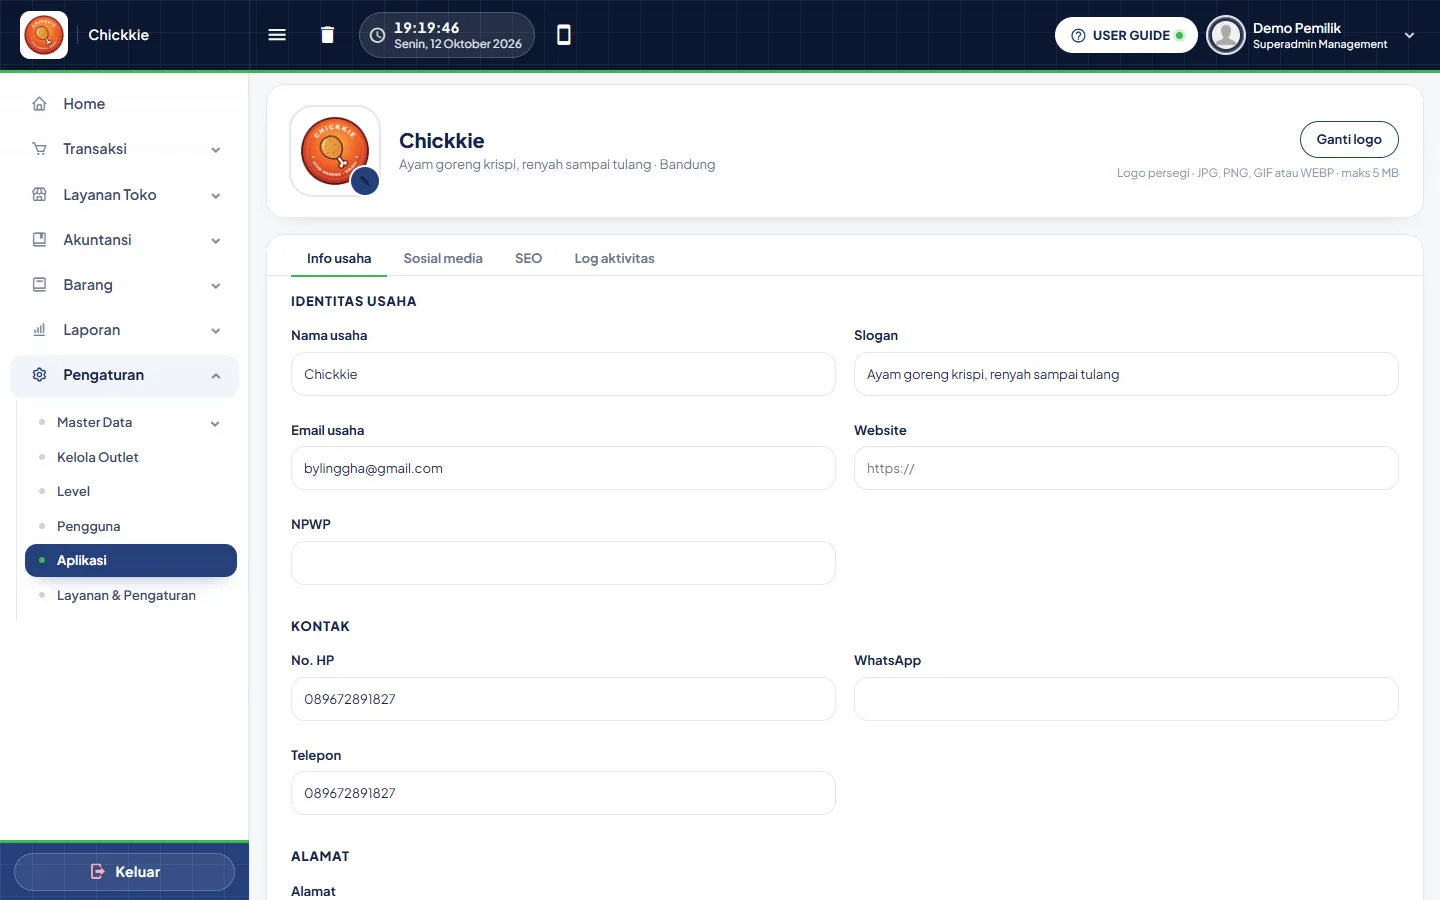Image resolution: width=1440 pixels, height=900 pixels.
Task: Click the Layanan Toko store icon
Action: (40, 195)
